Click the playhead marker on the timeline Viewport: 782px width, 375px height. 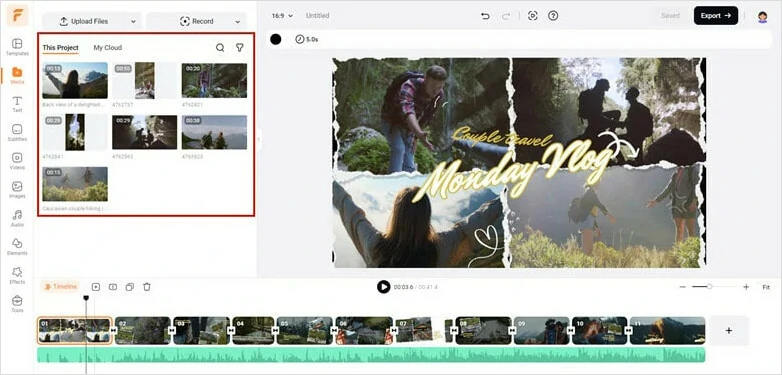[x=86, y=298]
